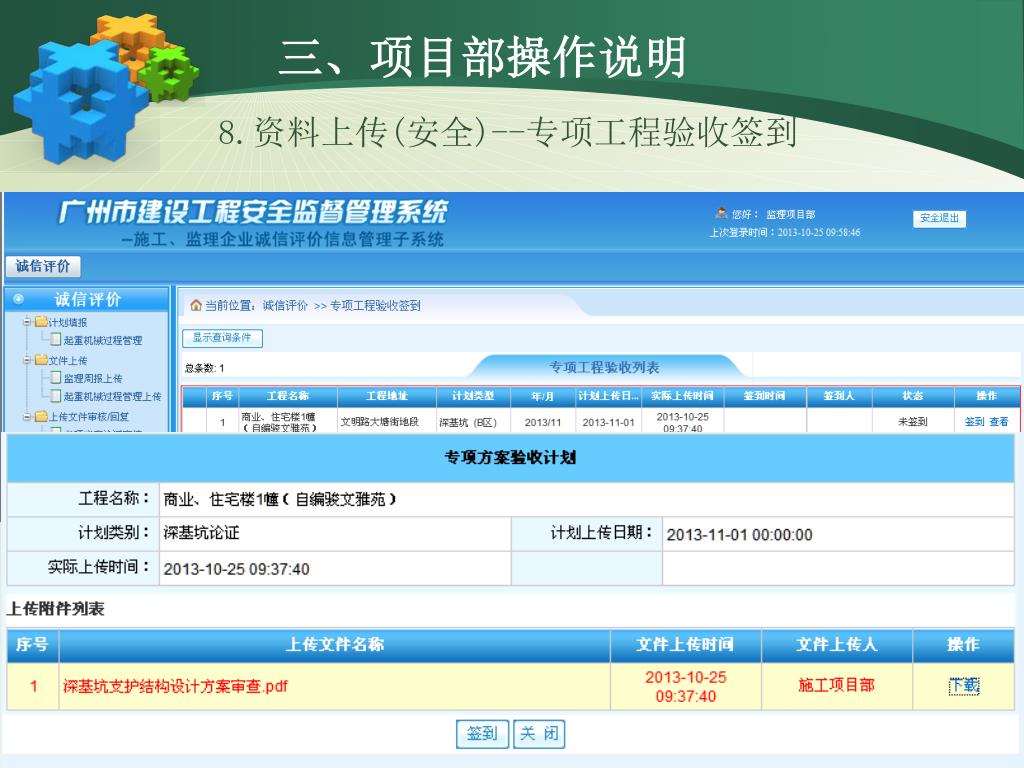Select 计划填报 in the sidebar tree
This screenshot has height=768, width=1024.
click(68, 322)
